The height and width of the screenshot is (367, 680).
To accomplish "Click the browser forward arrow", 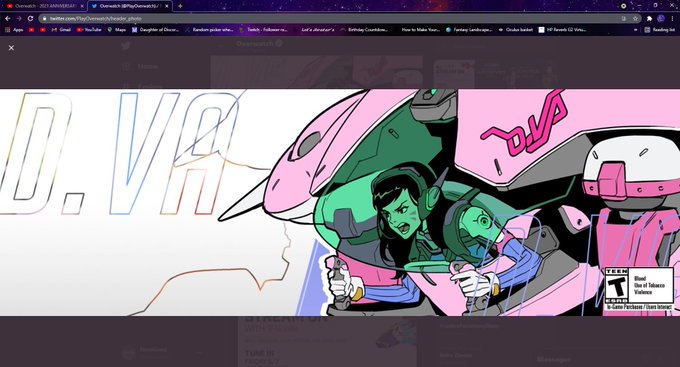I will tap(19, 19).
